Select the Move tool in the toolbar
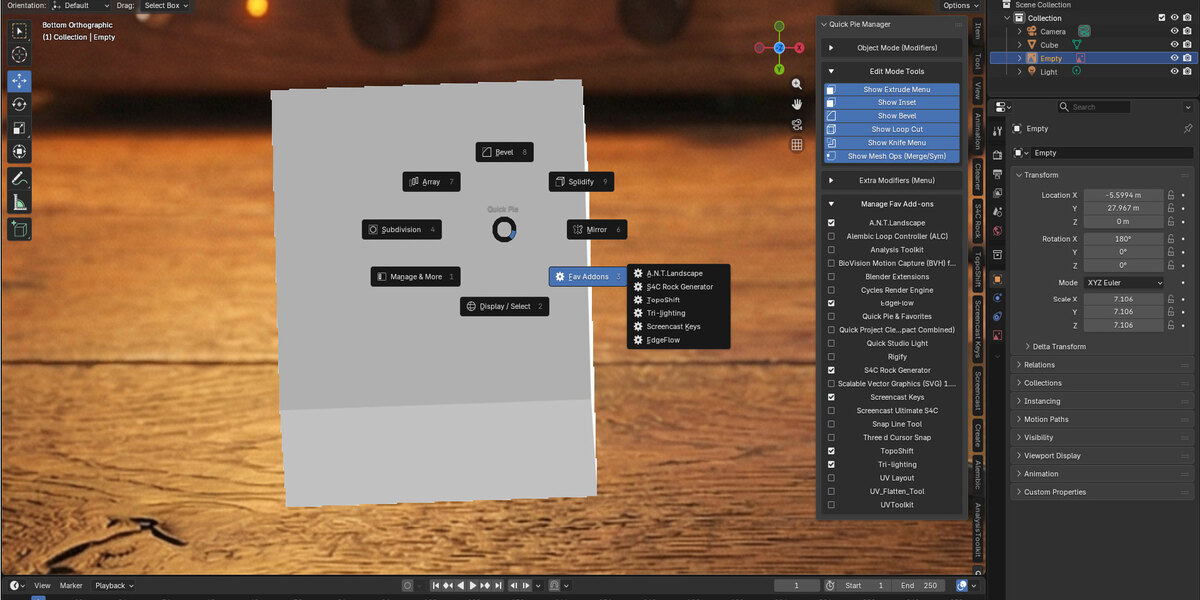This screenshot has height=600, width=1200. tap(19, 81)
